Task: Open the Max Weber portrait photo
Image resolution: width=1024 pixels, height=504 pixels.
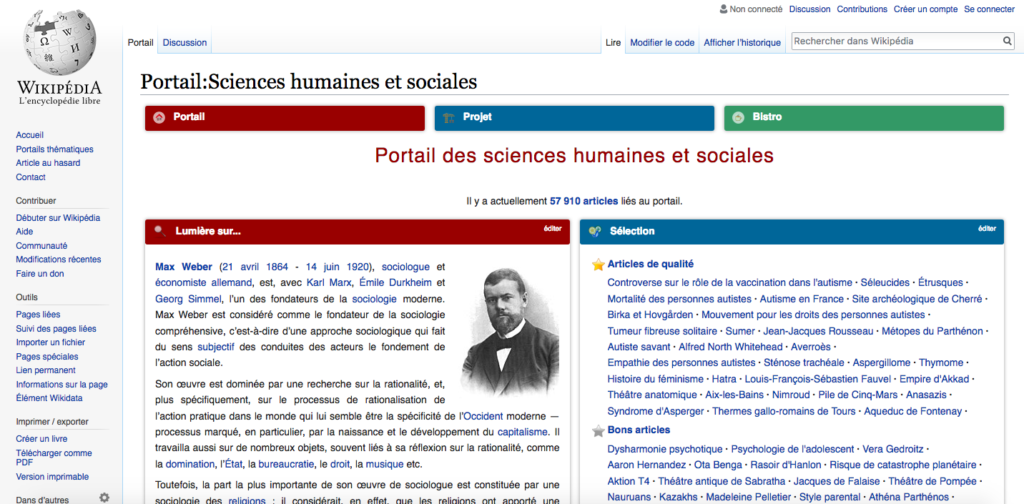Action: 510,333
